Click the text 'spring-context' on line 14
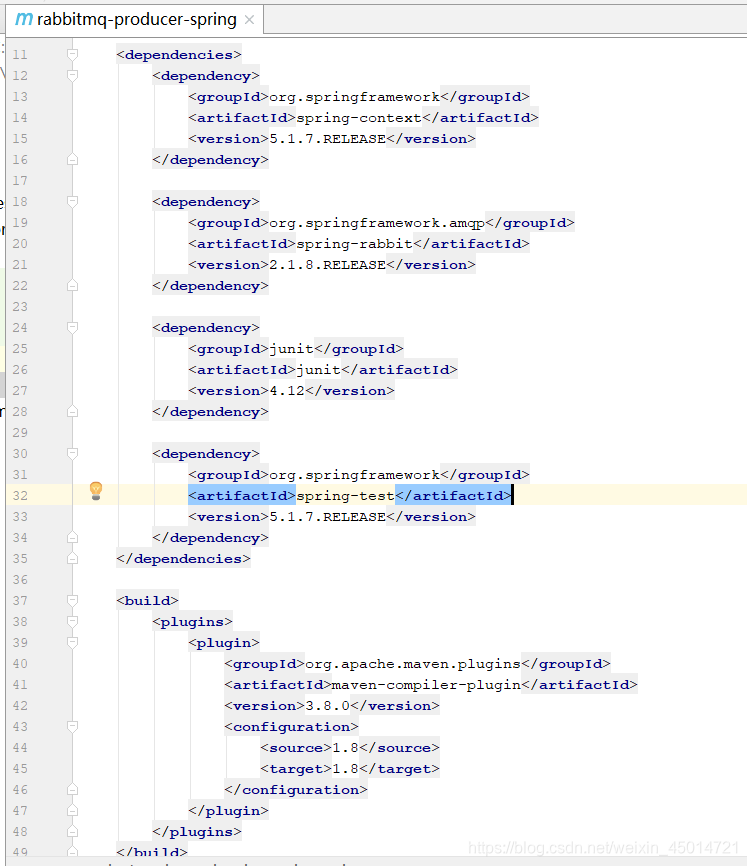 (x=359, y=118)
